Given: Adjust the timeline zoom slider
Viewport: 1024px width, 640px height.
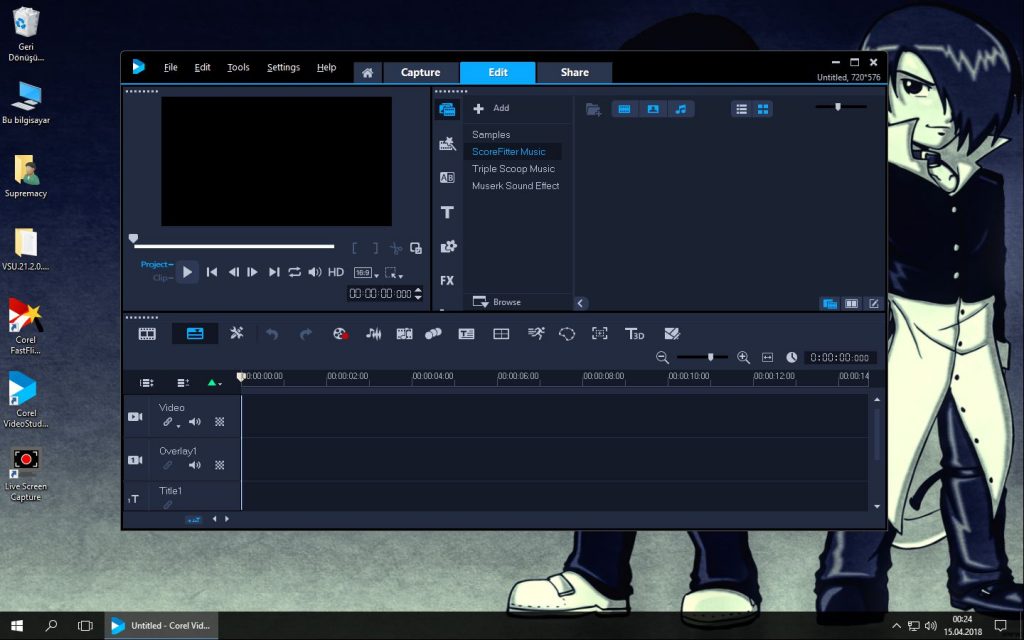Looking at the screenshot, I should pyautogui.click(x=711, y=357).
